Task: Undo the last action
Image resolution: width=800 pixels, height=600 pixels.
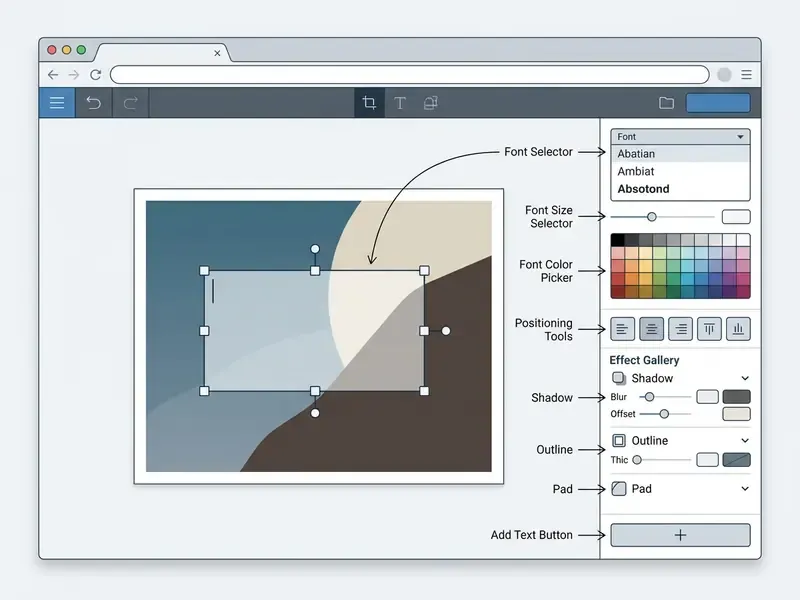Action: pyautogui.click(x=93, y=103)
